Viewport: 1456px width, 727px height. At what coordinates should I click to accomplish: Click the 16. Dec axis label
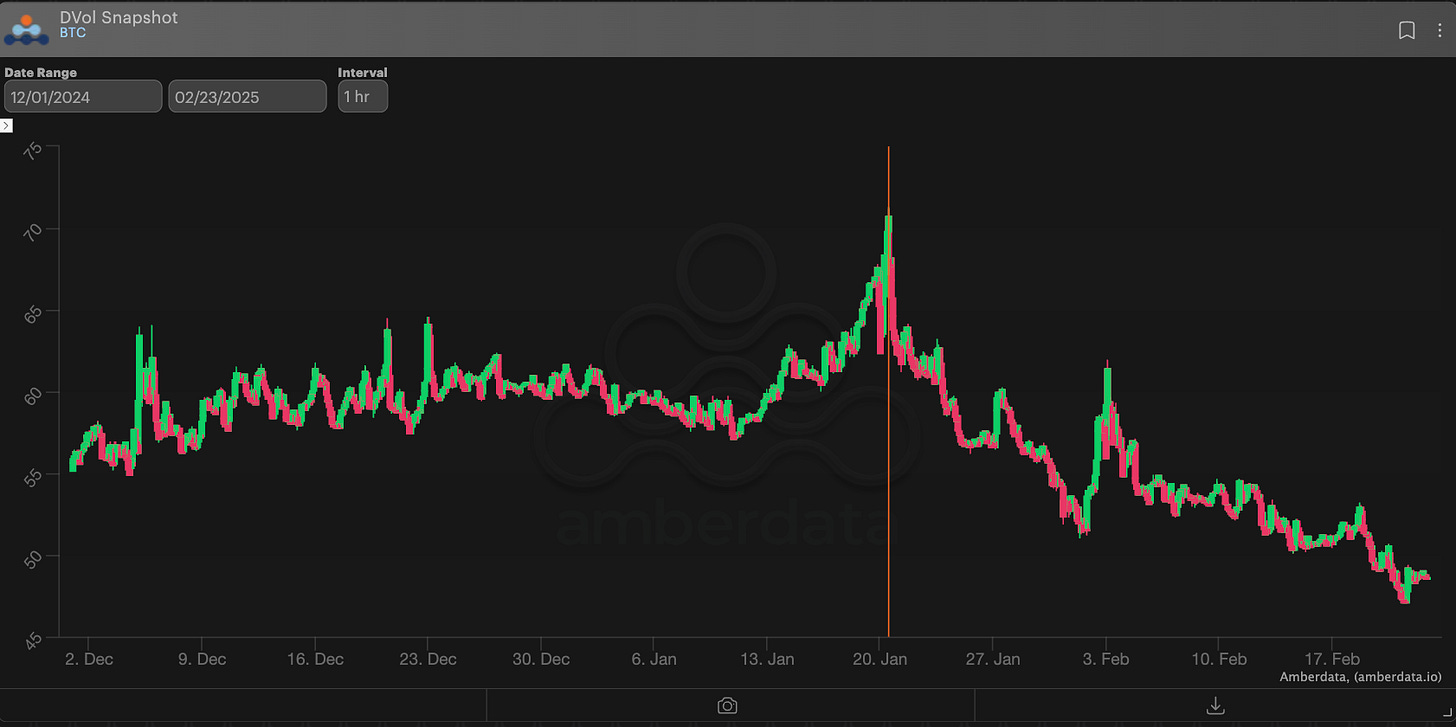pos(315,659)
